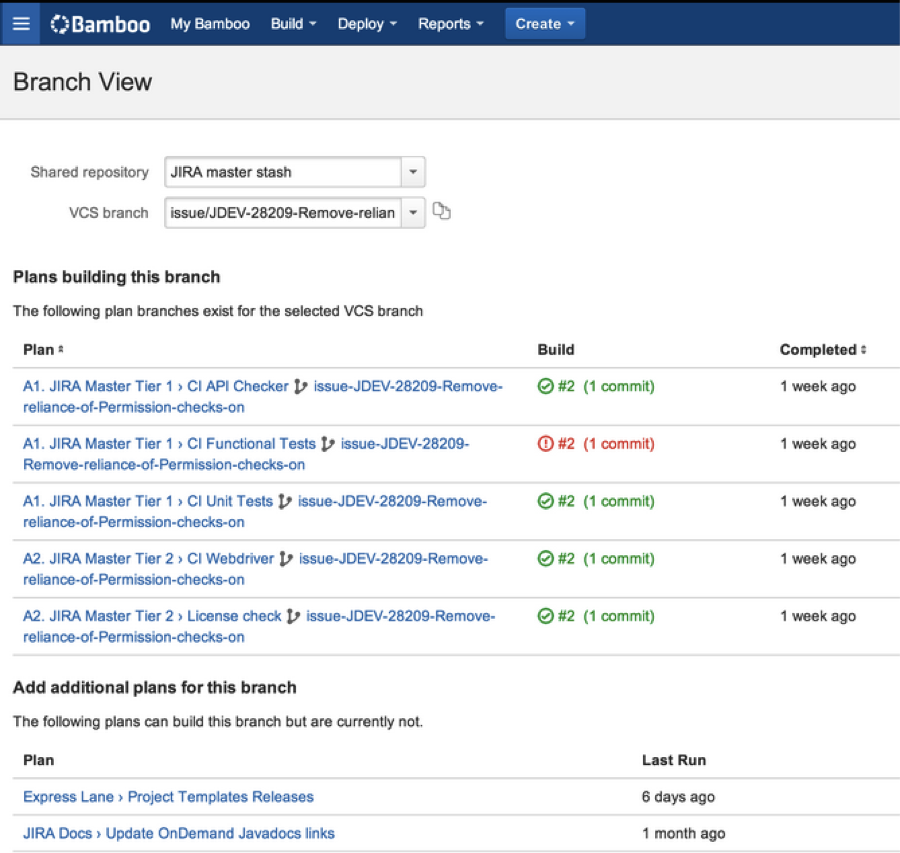
Task: Open the Reports menu
Action: [x=450, y=24]
